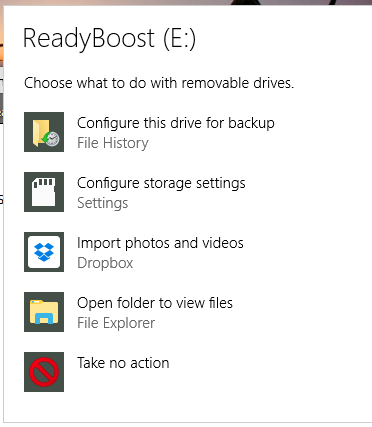Click the Dropbox logo icon
The image size is (372, 427).
[44, 252]
